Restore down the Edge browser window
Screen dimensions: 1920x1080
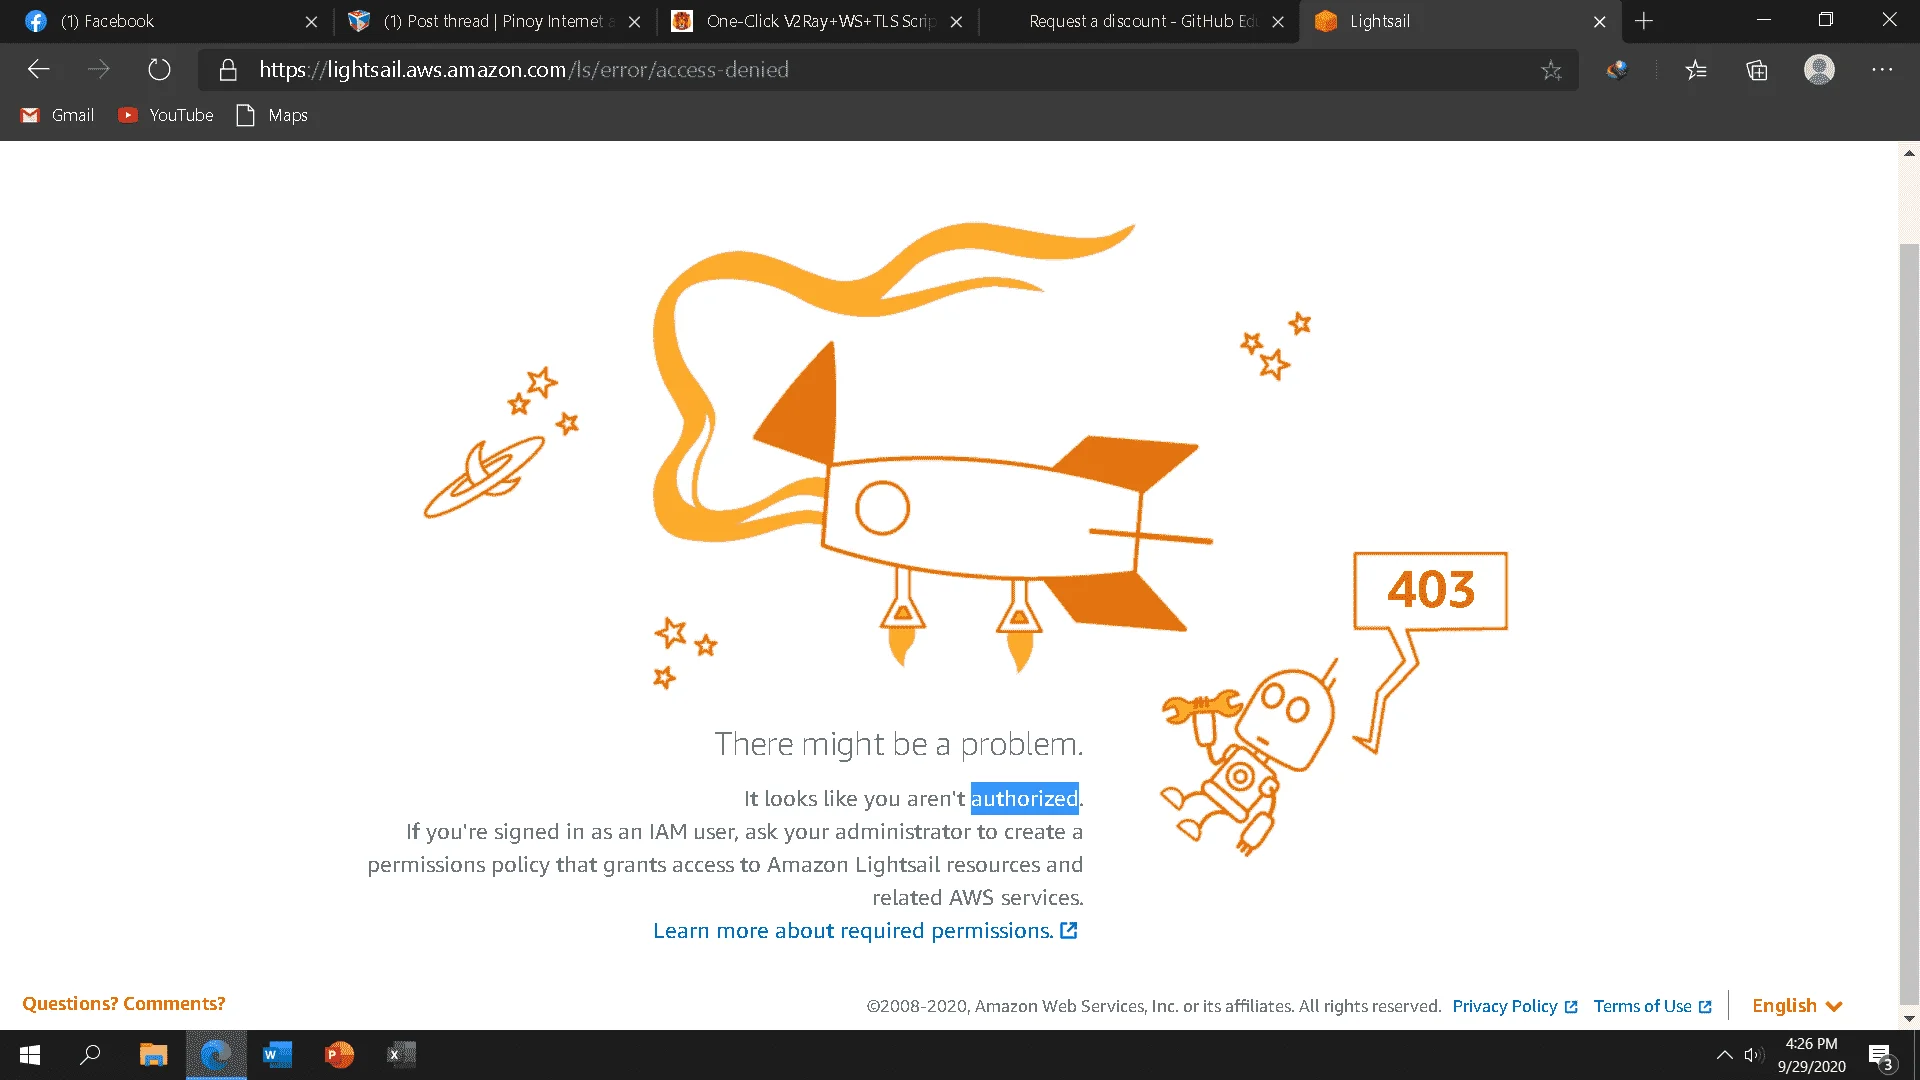[x=1826, y=20]
